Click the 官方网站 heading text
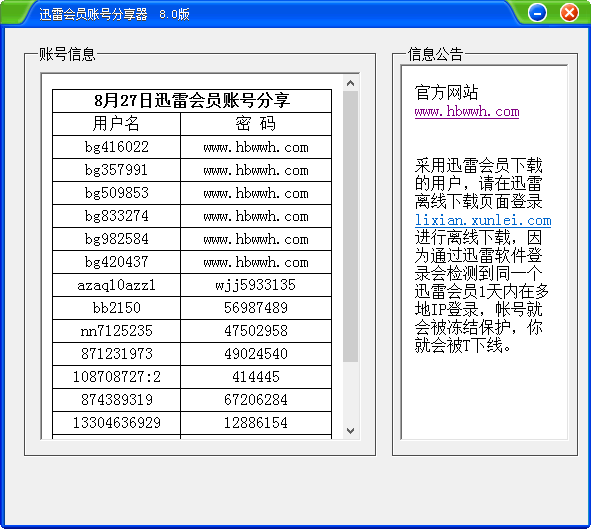The image size is (591, 529). (x=446, y=92)
